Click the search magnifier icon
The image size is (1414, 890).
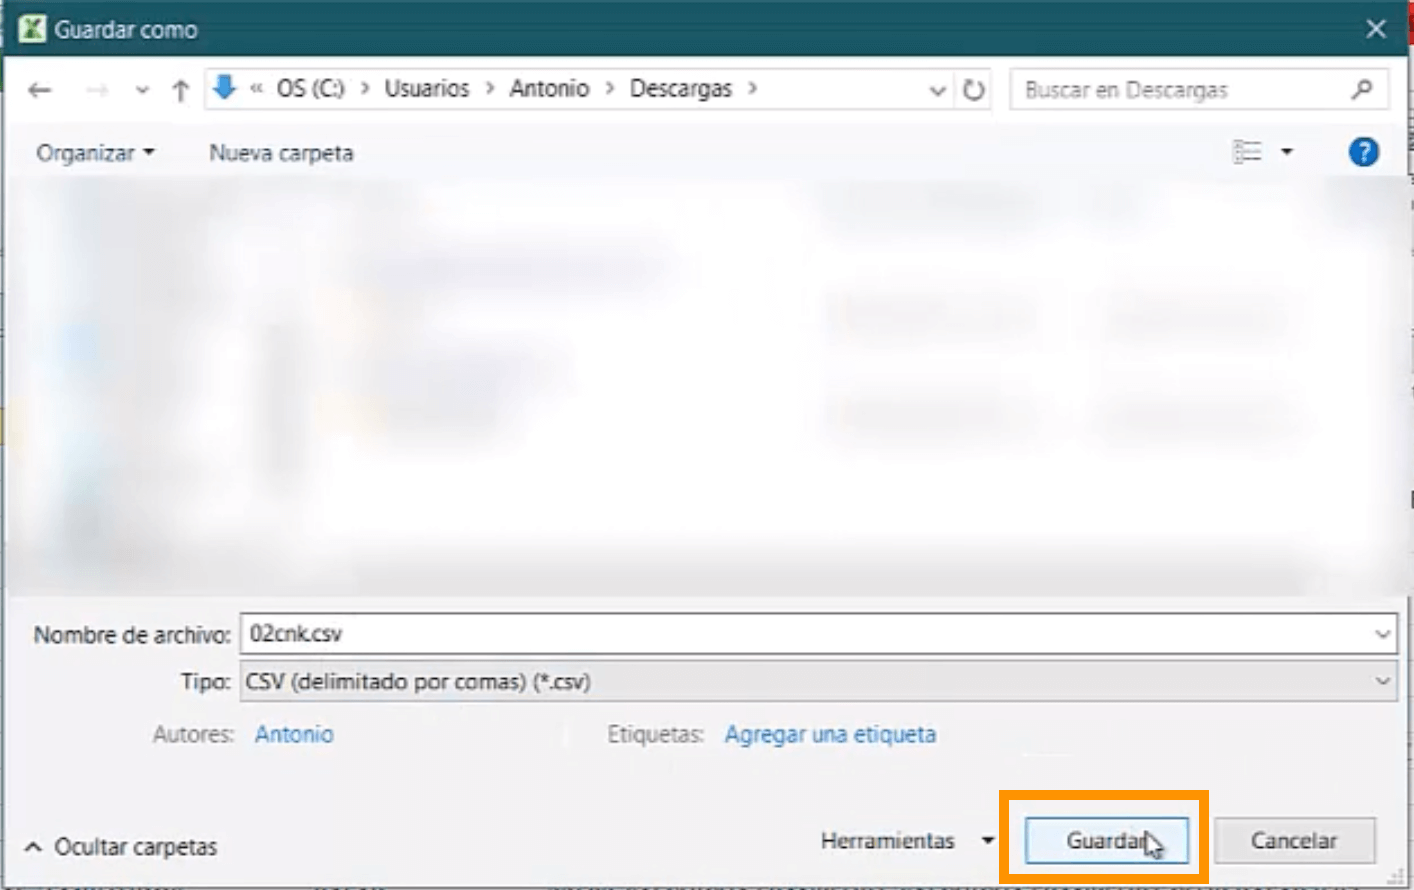point(1362,90)
